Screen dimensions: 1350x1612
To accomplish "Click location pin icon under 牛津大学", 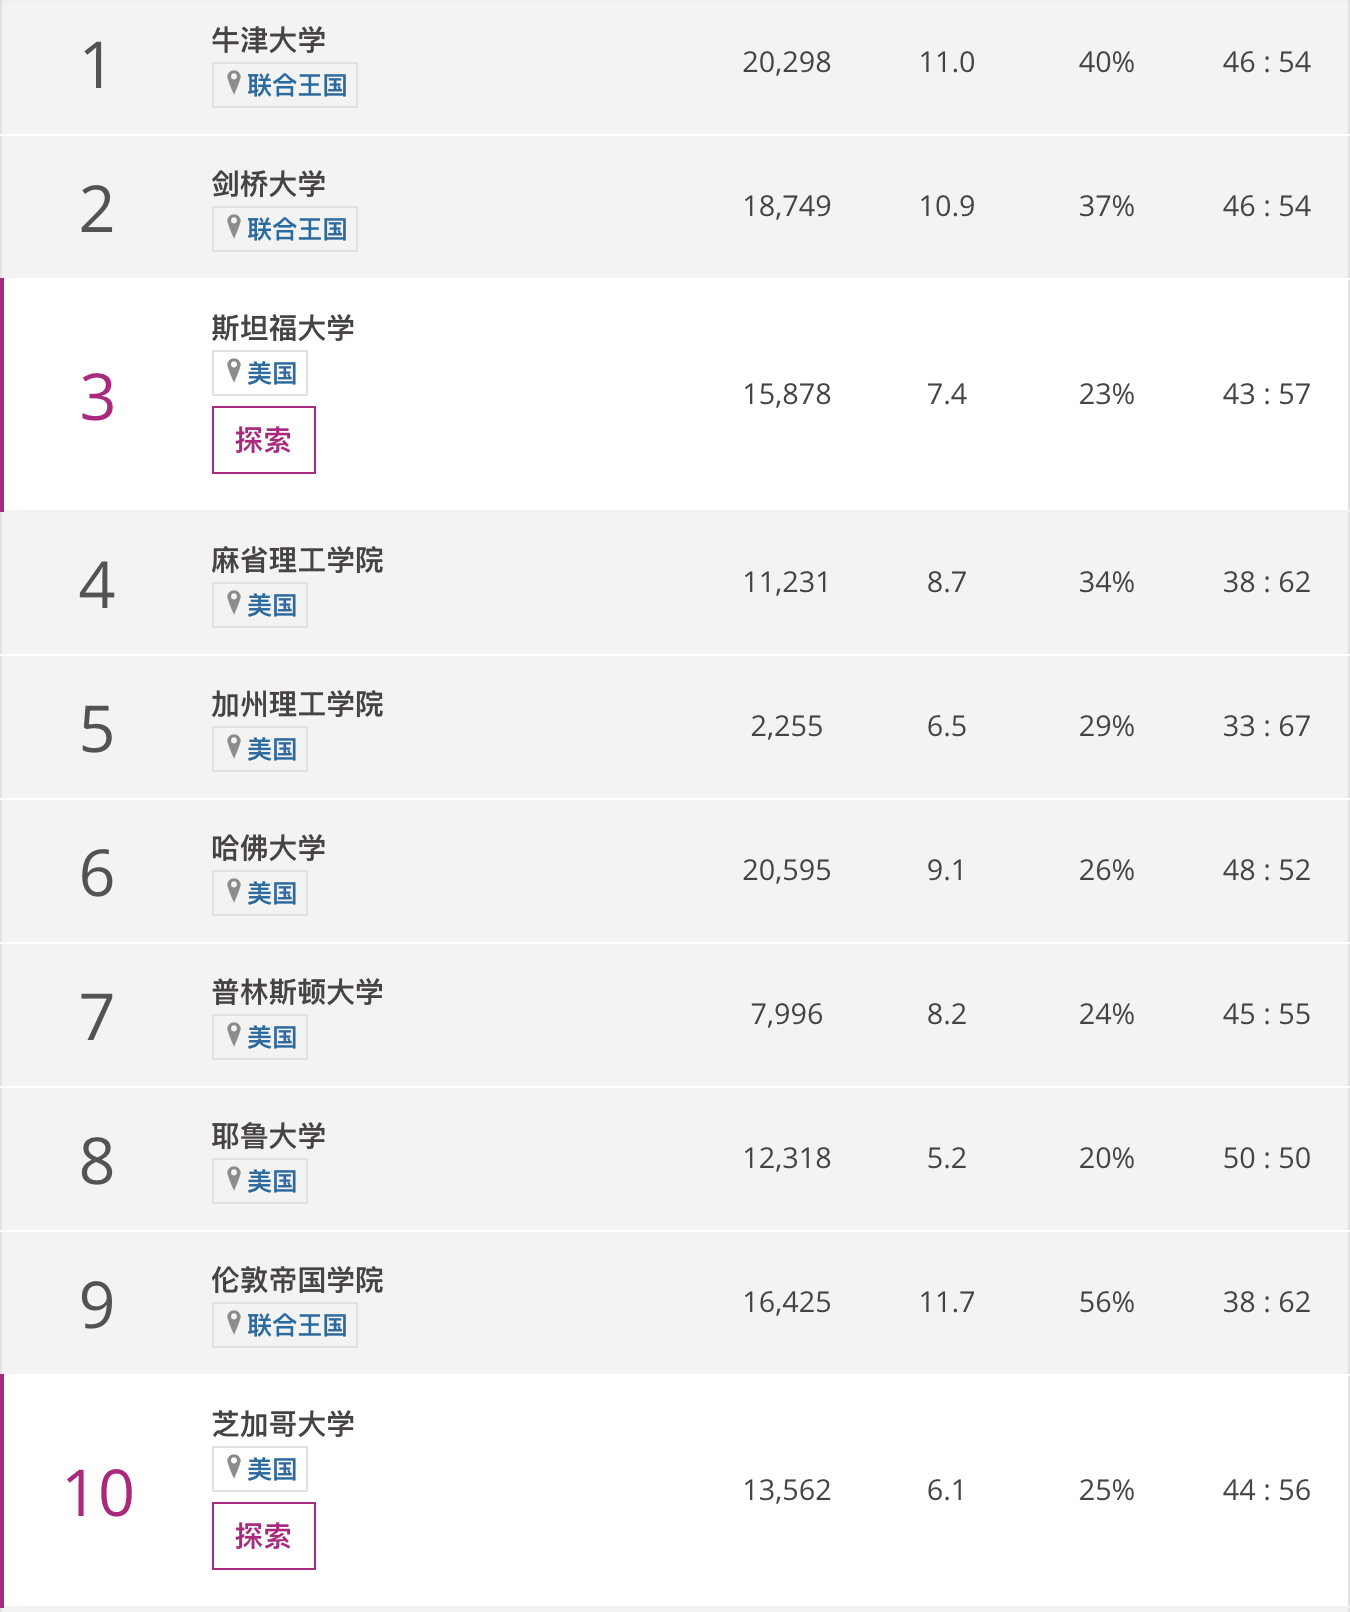I will (x=234, y=83).
